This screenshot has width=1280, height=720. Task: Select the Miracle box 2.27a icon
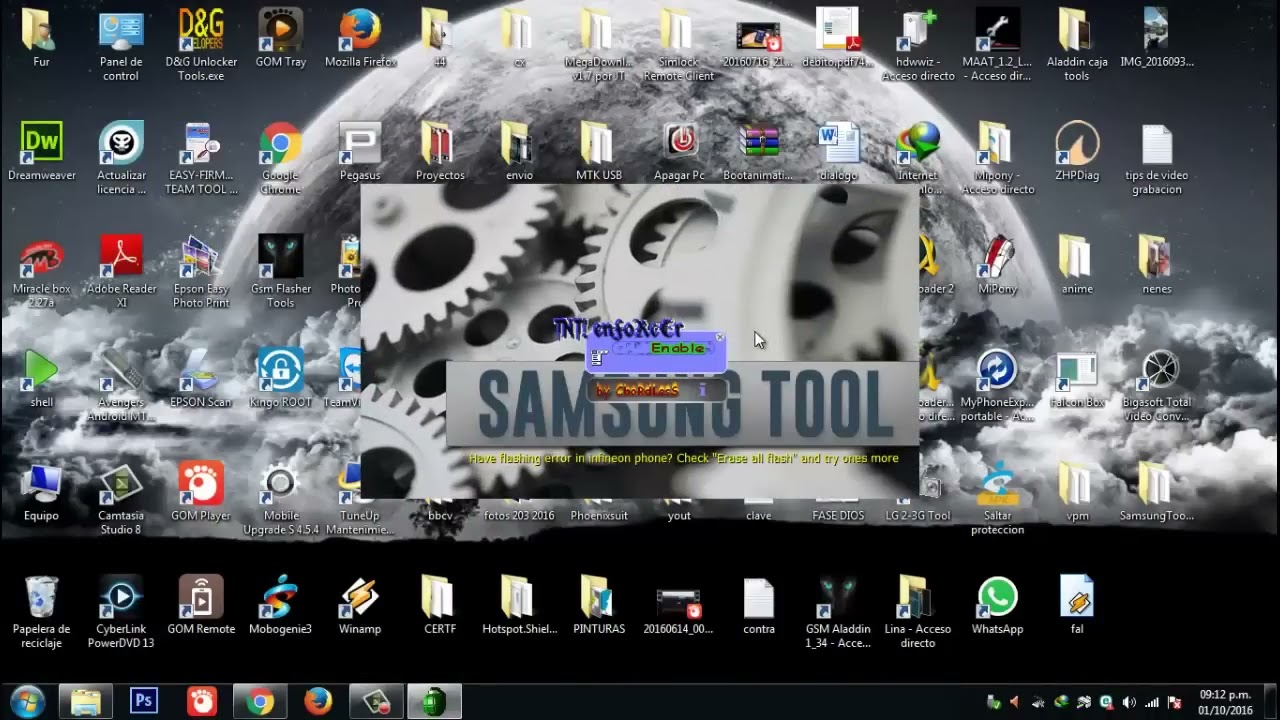[x=42, y=274]
